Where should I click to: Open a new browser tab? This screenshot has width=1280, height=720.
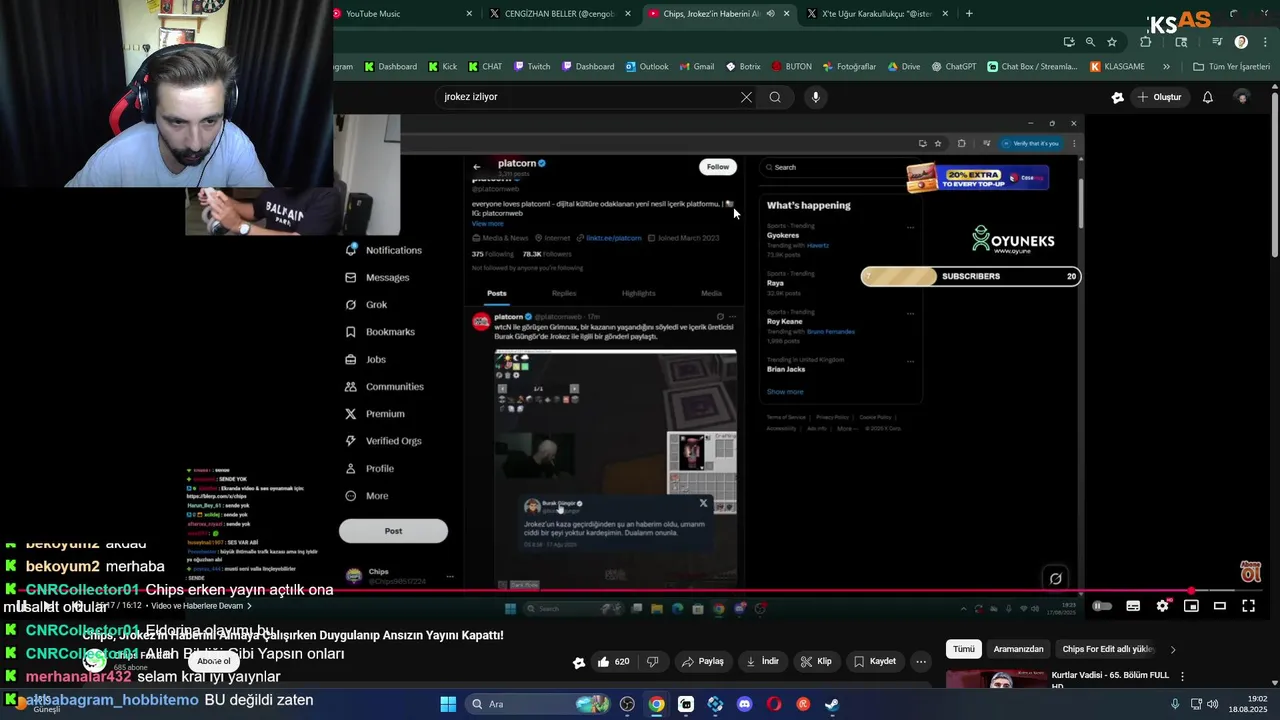pos(969,14)
